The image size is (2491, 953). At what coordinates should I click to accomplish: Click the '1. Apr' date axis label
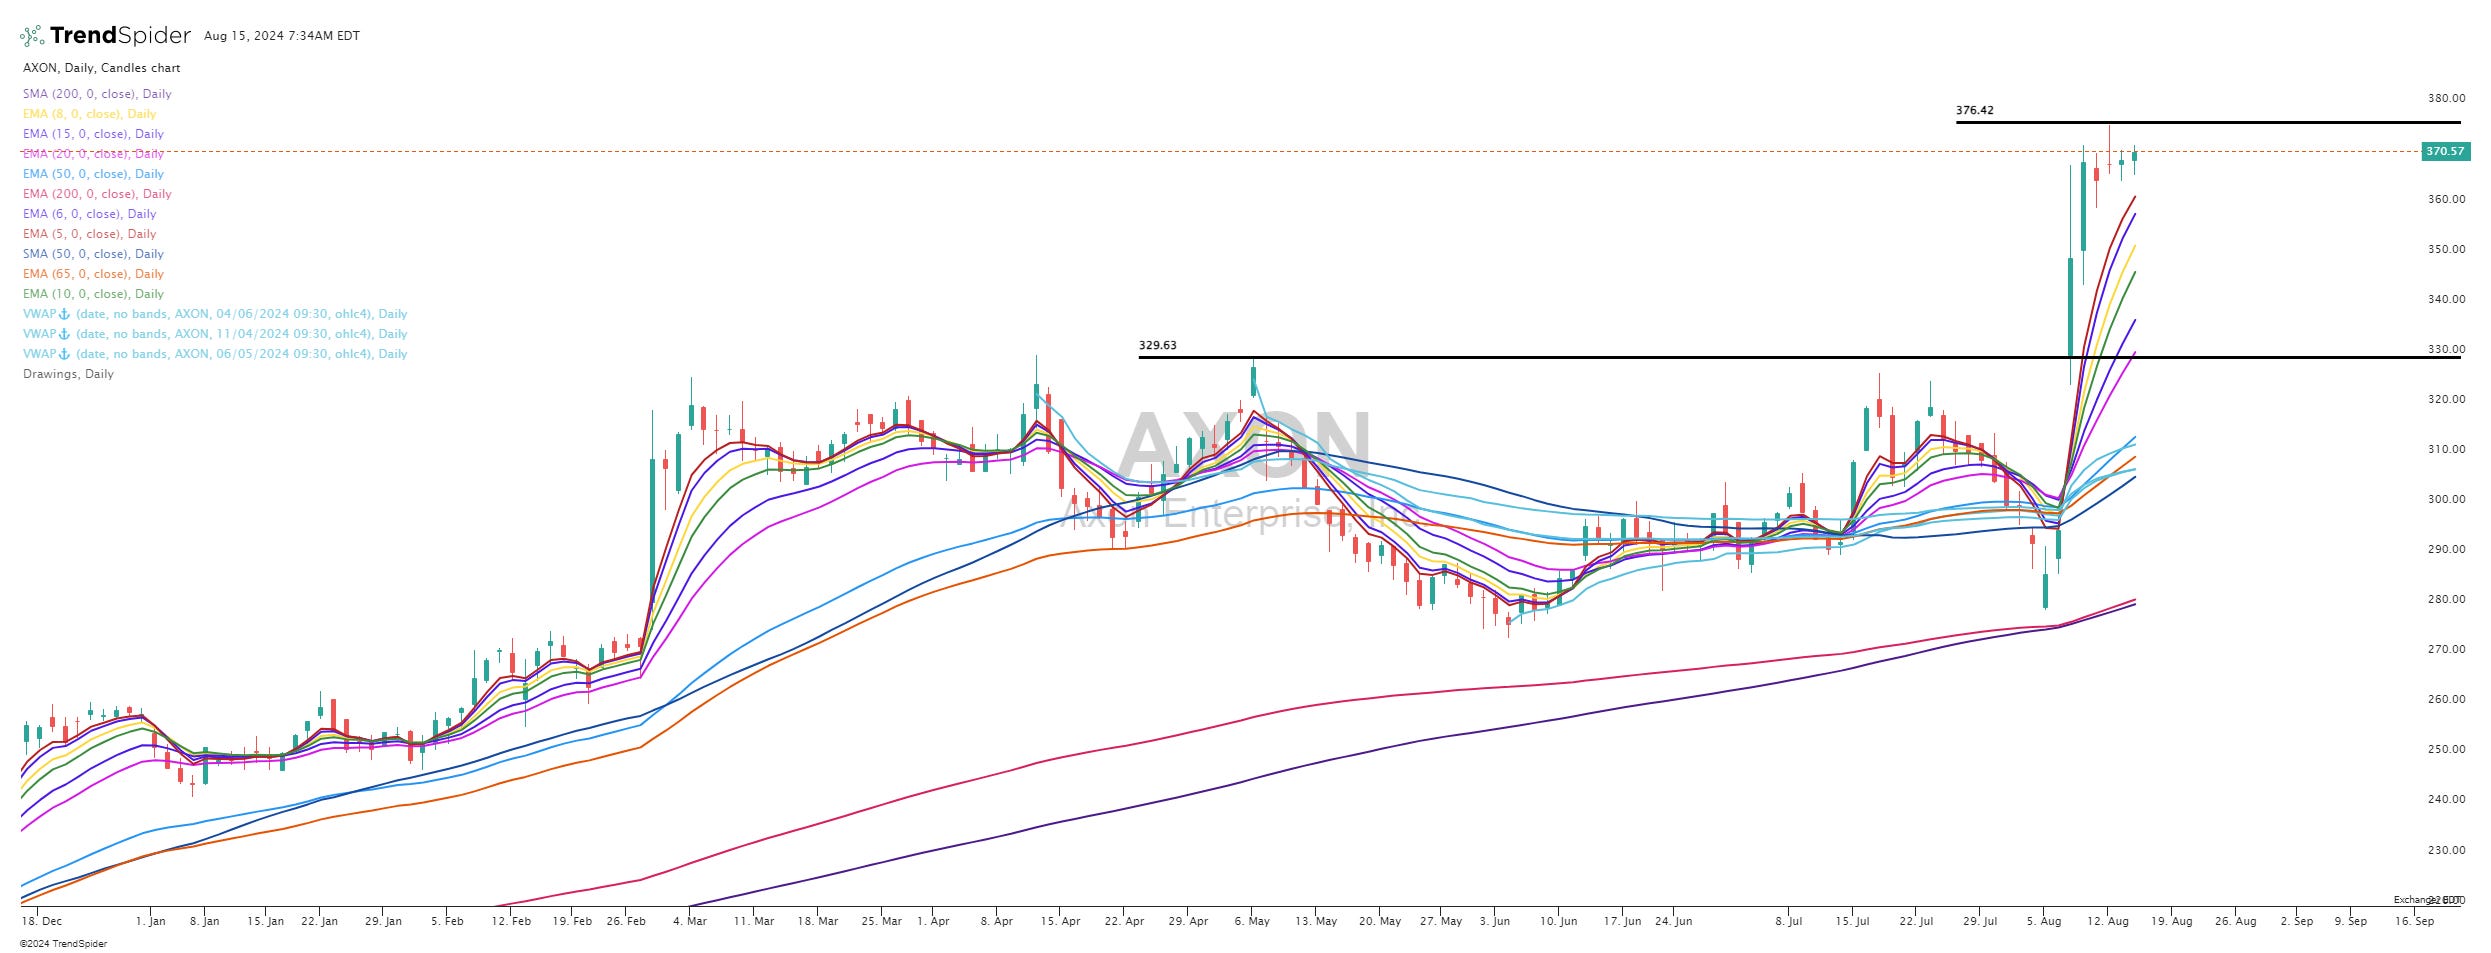click(933, 921)
